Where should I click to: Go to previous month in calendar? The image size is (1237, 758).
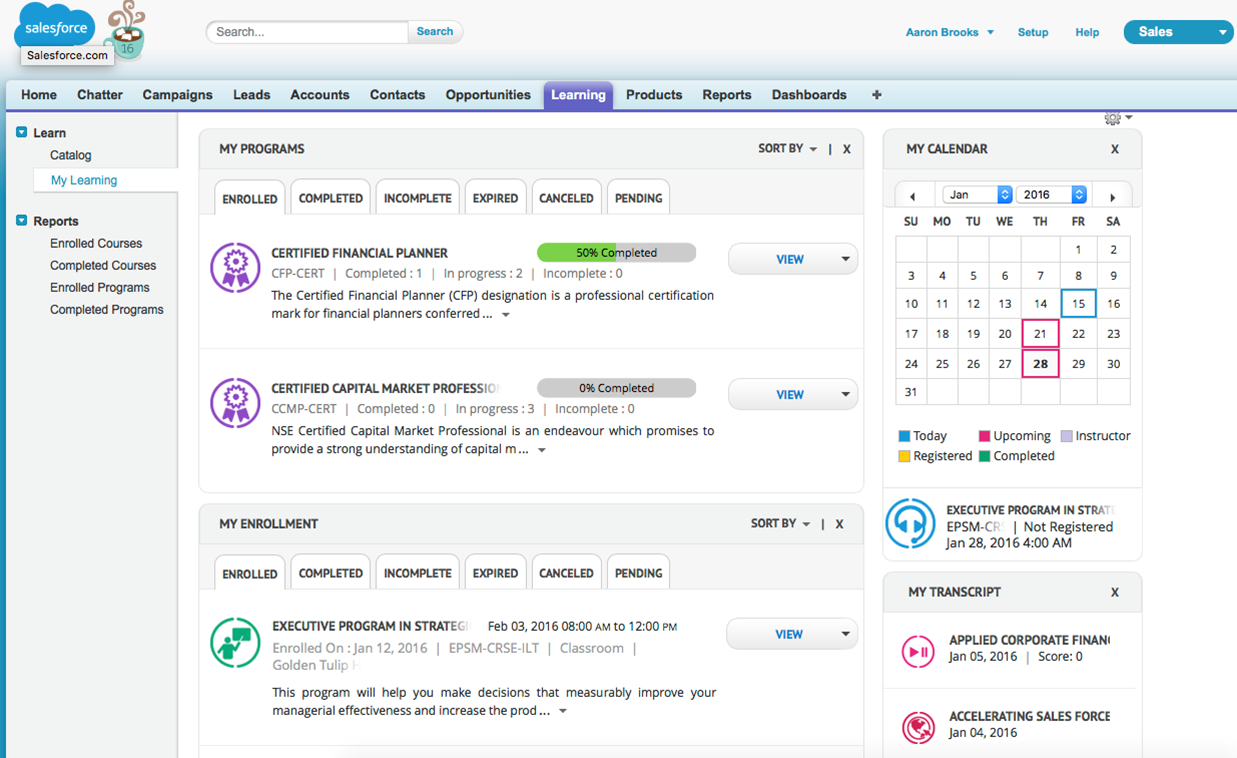coord(912,196)
